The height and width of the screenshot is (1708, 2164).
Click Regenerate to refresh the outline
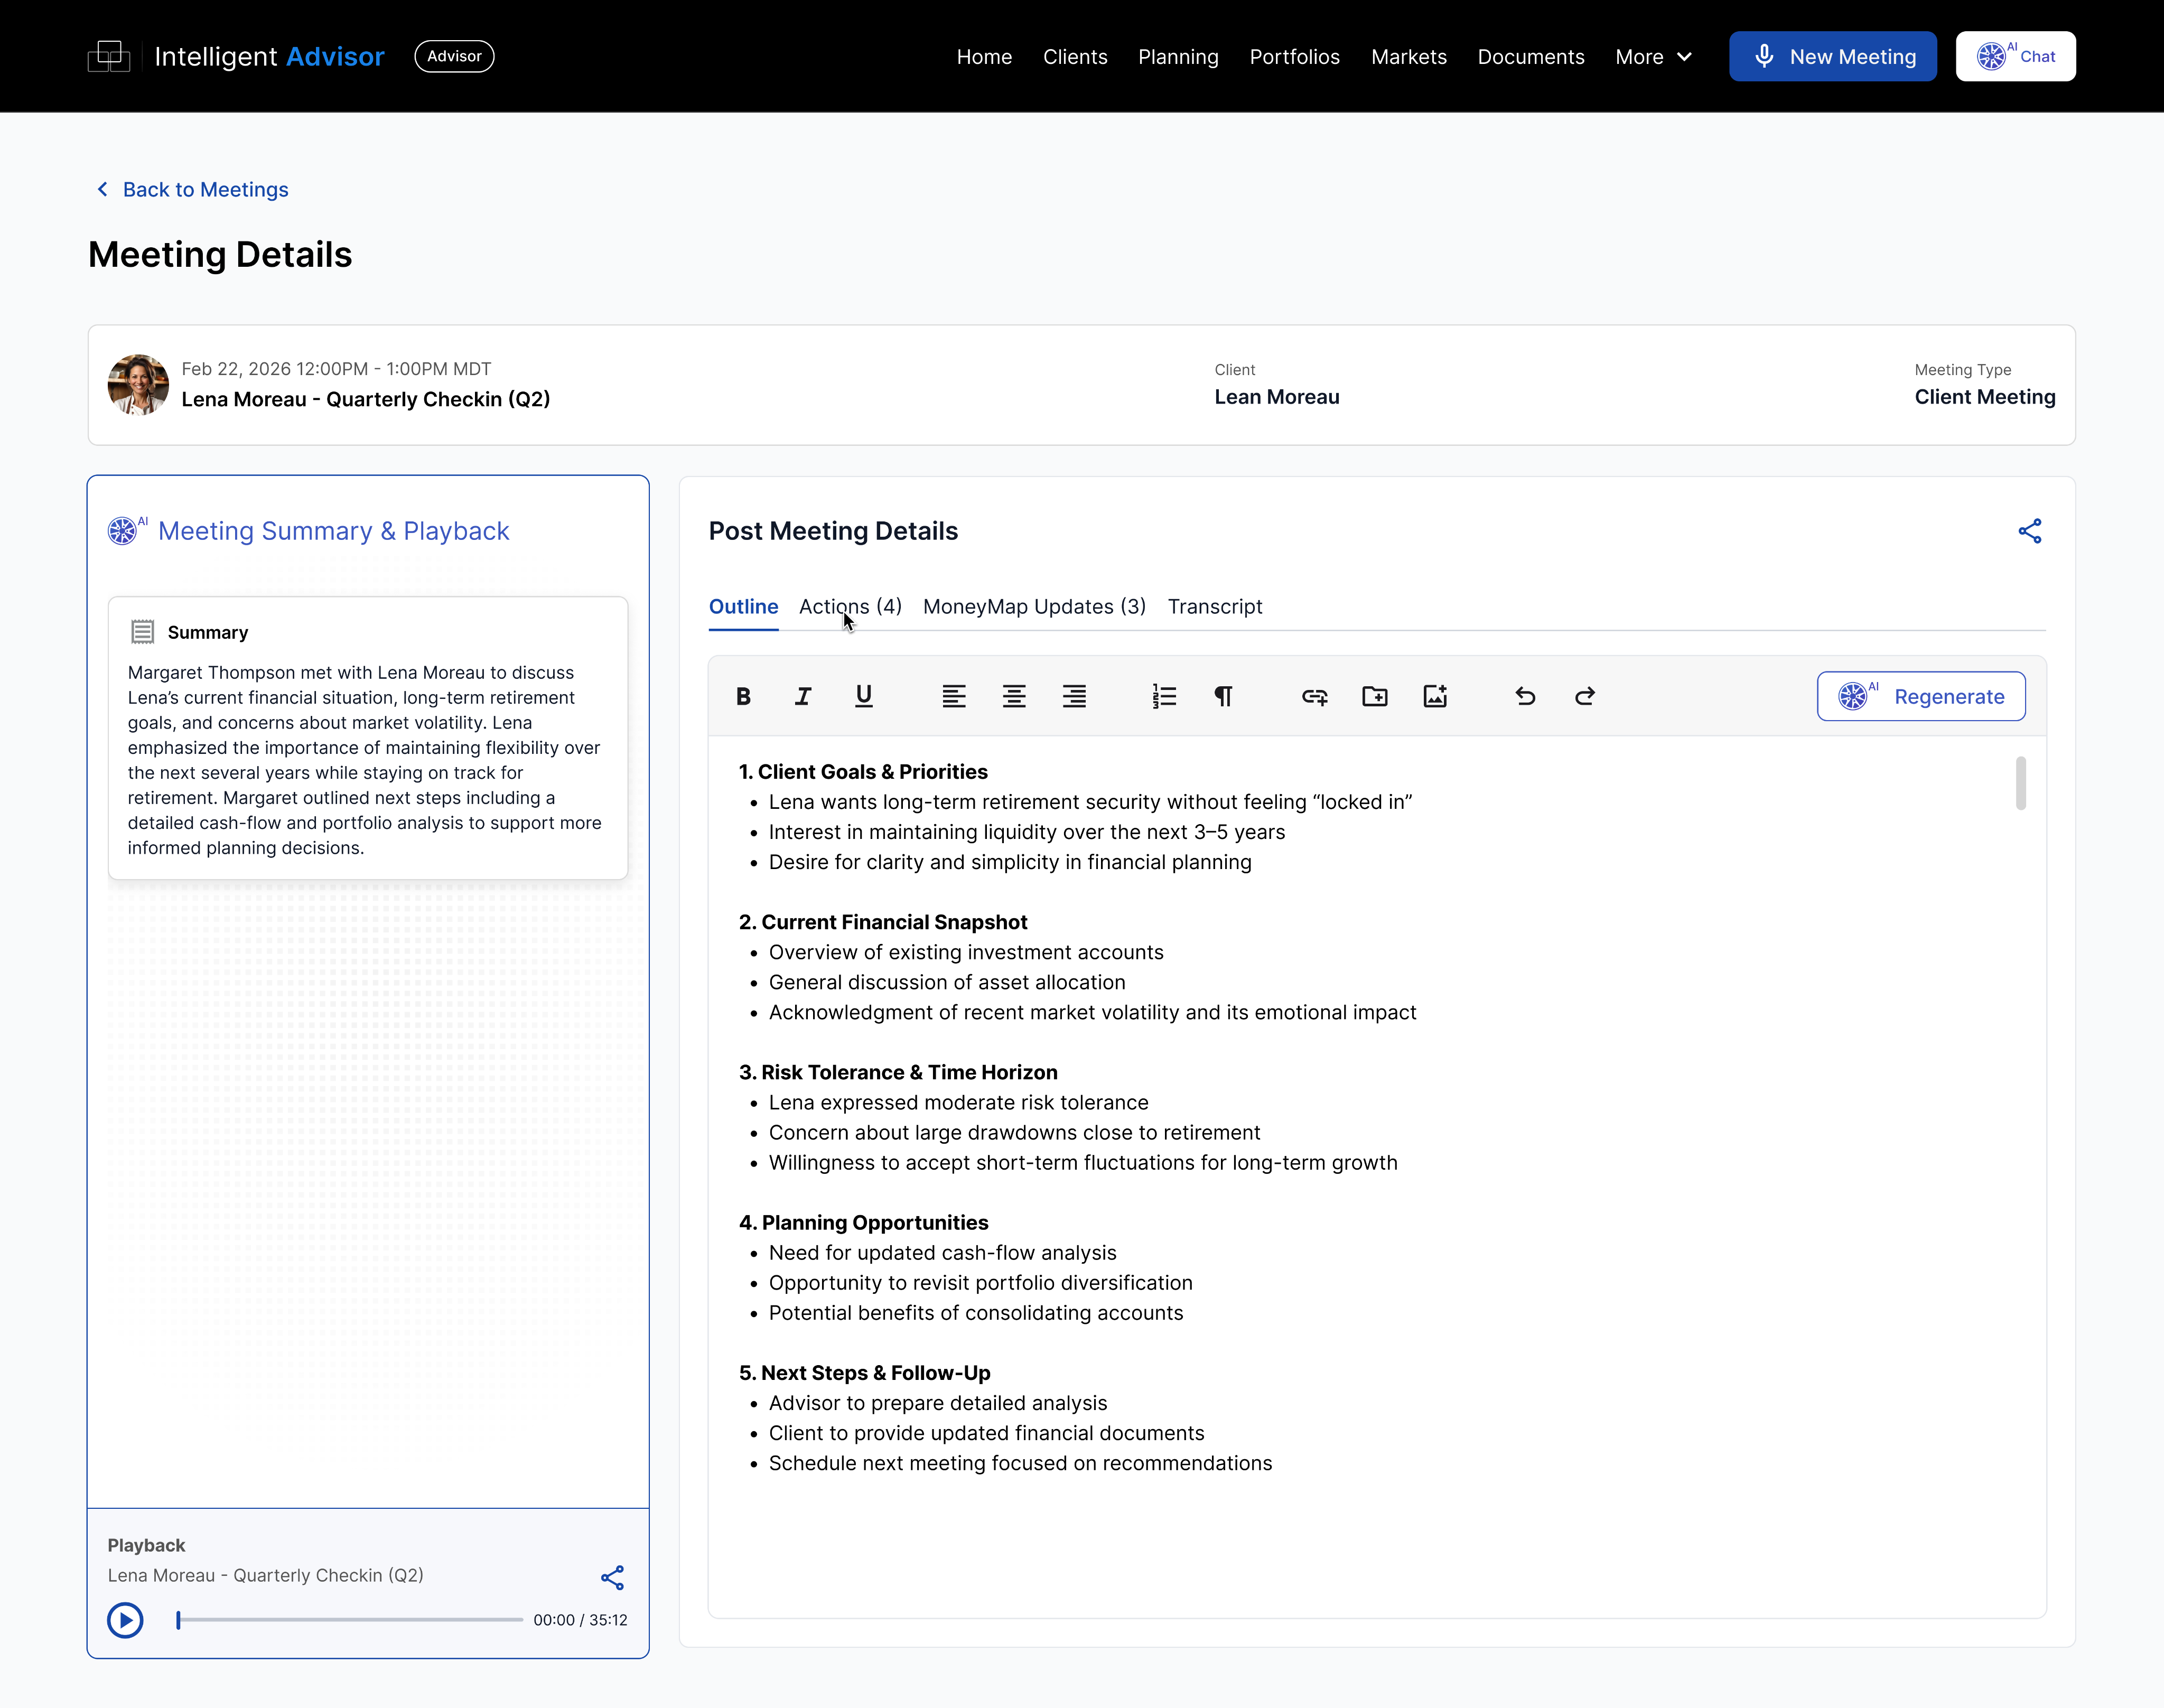tap(1920, 696)
